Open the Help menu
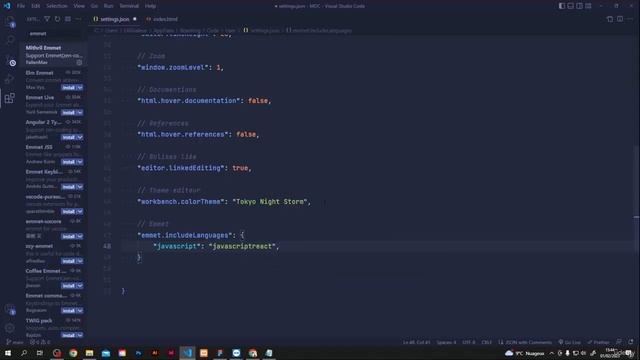Viewport: 640px width, 360px height. coord(150,6)
